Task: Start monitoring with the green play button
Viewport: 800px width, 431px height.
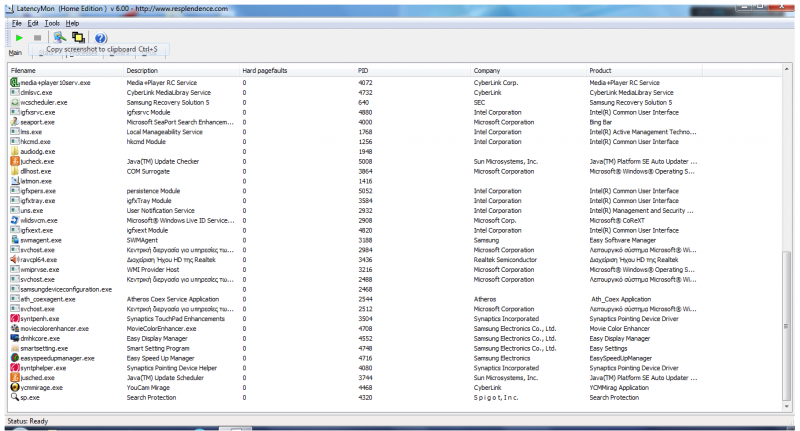Action: click(18, 37)
